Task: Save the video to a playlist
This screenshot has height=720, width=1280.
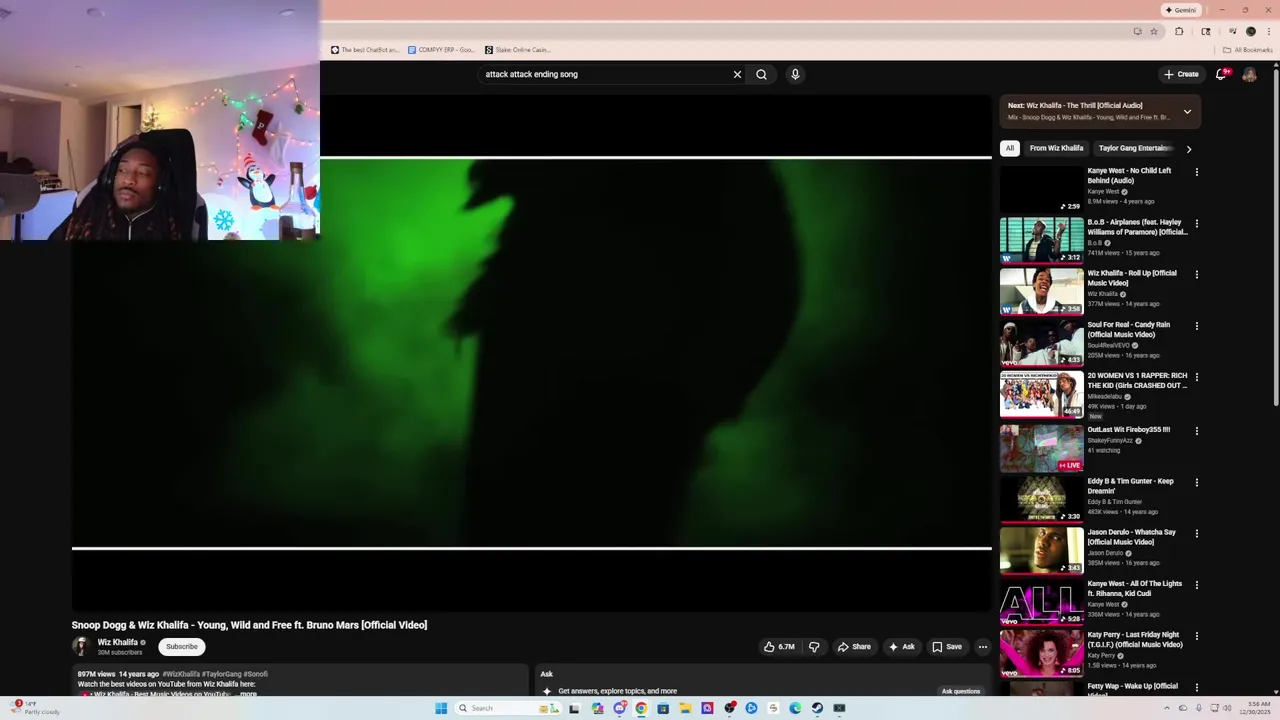Action: pos(947,647)
